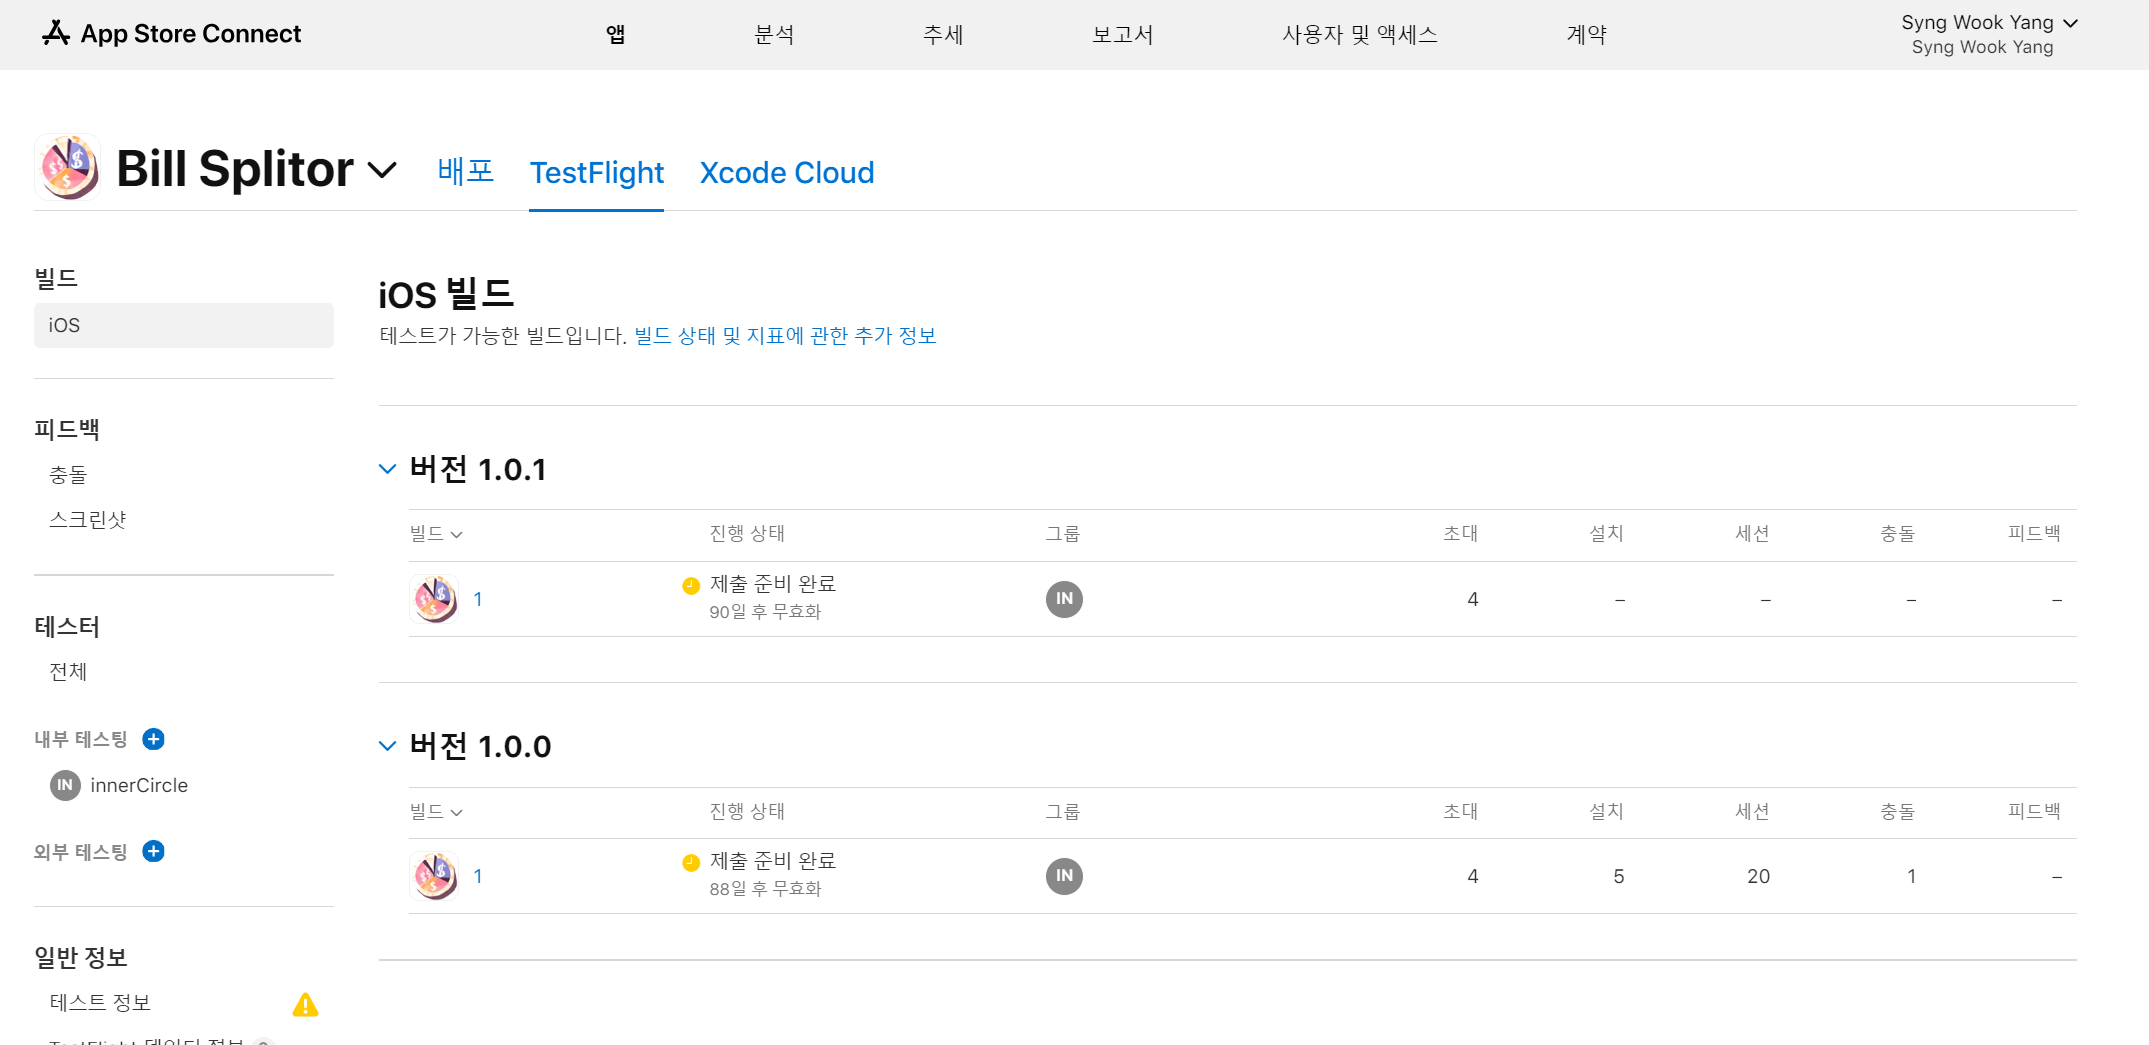This screenshot has width=2149, height=1045.
Task: Click 진행 상태 header in version 1.0.1 table
Action: coord(747,534)
